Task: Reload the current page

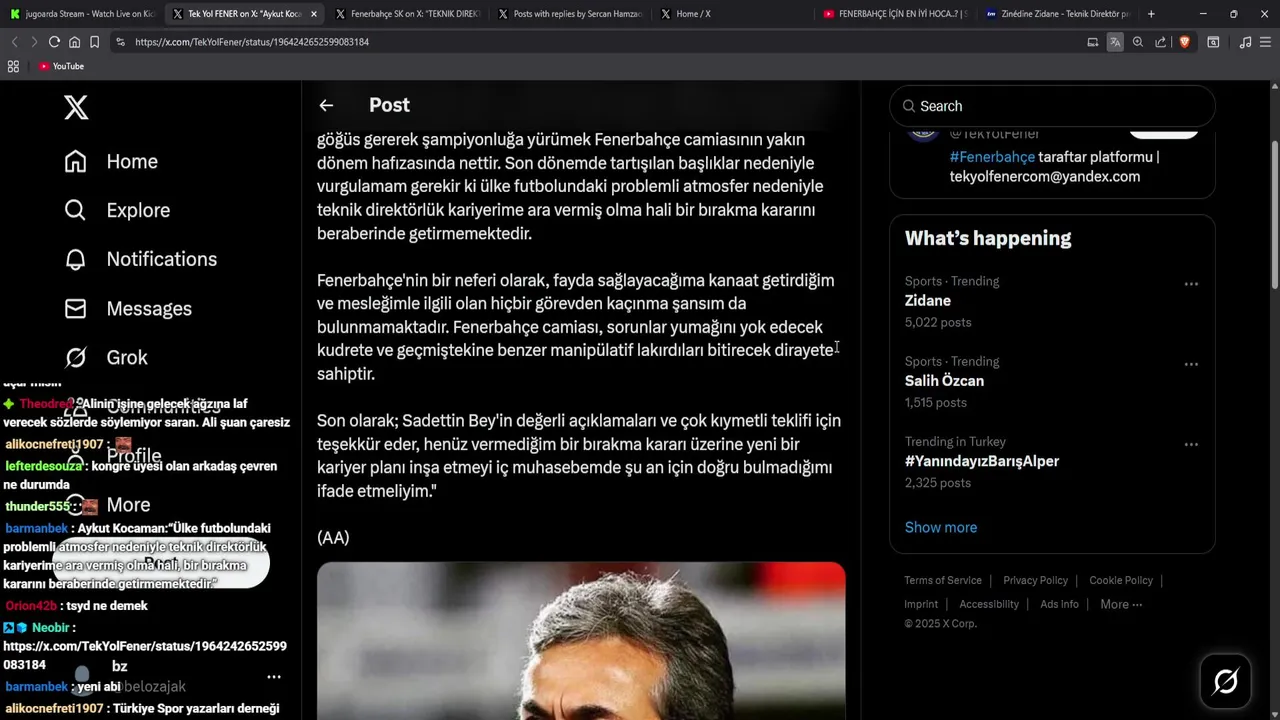Action: (54, 42)
